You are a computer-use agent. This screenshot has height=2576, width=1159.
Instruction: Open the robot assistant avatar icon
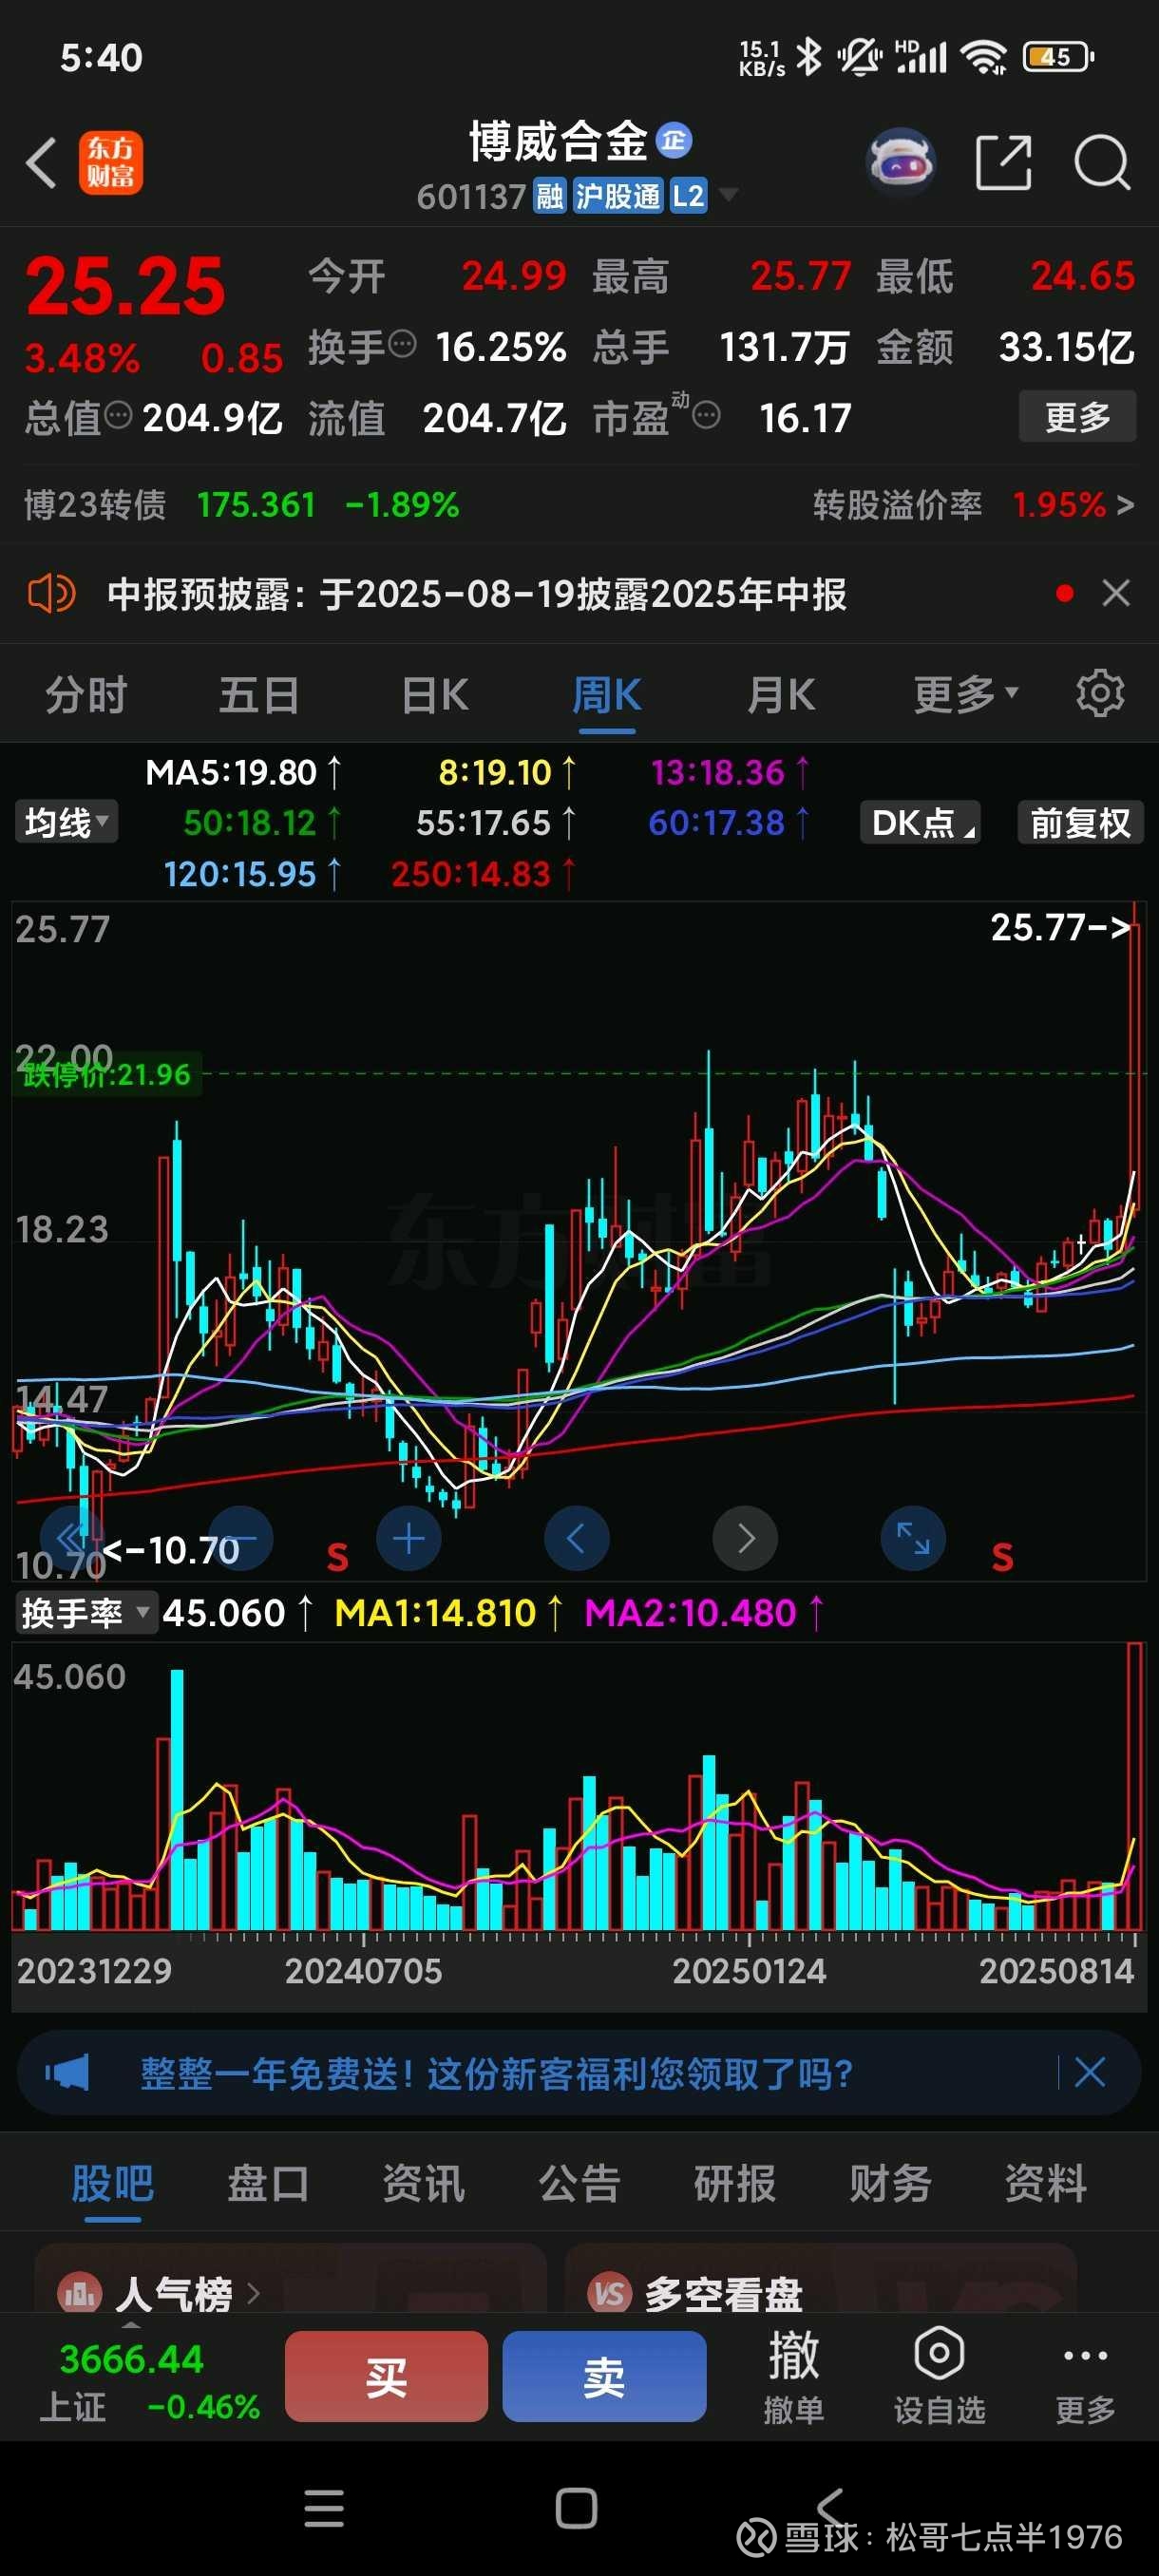(x=901, y=161)
